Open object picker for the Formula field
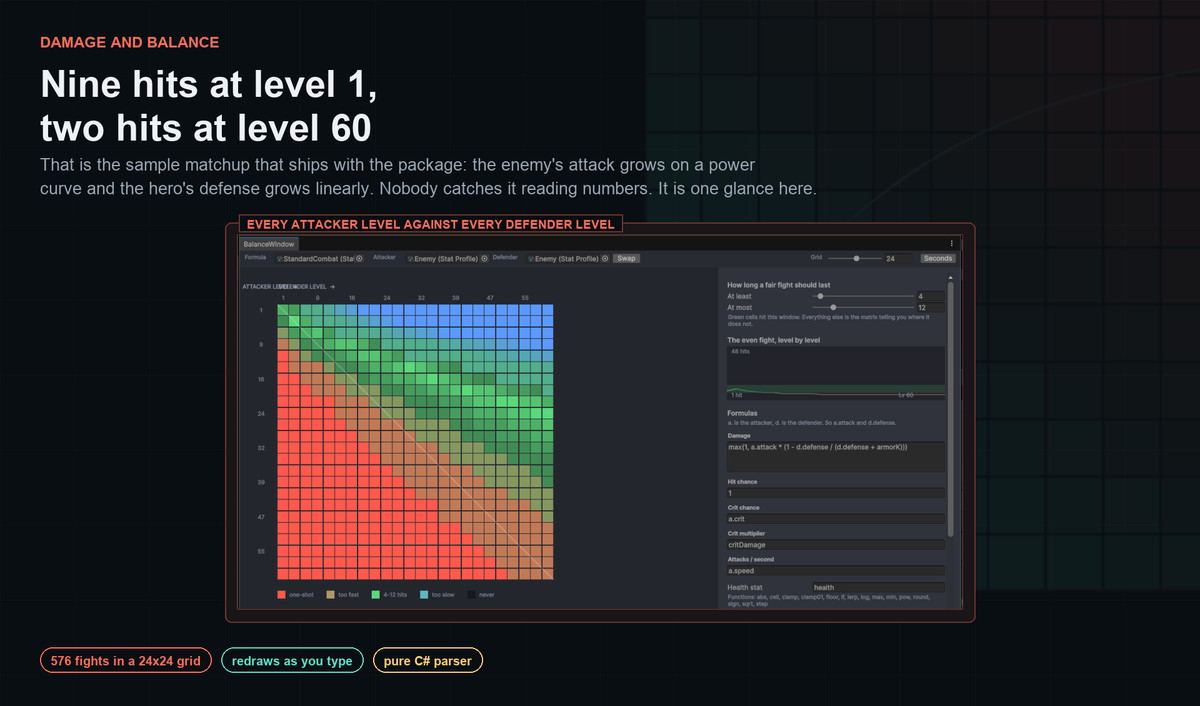Screen dimensions: 1200x706 pyautogui.click(x=359, y=258)
